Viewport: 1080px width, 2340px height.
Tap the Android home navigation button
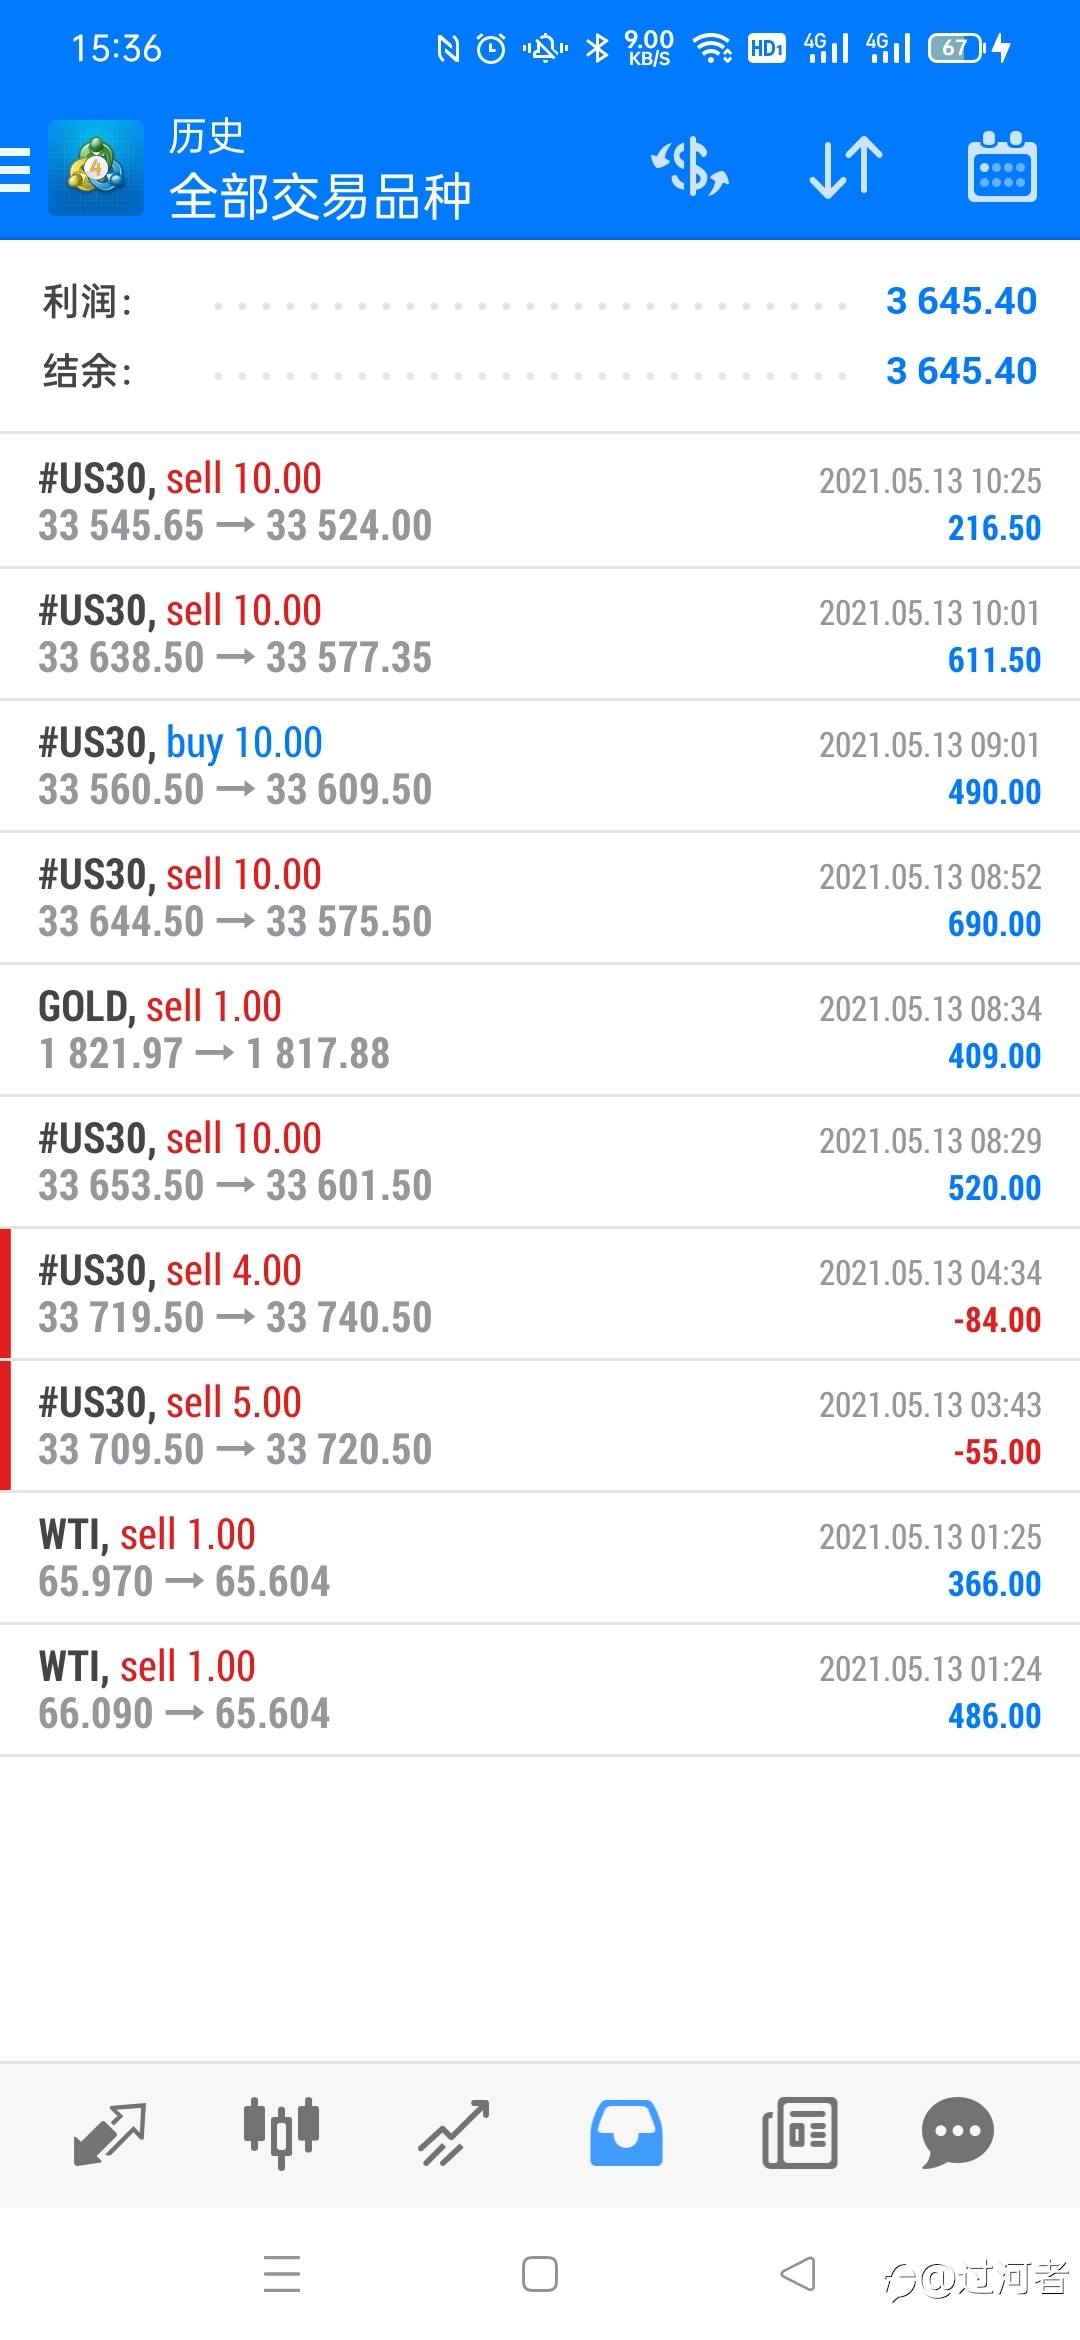coord(540,2274)
